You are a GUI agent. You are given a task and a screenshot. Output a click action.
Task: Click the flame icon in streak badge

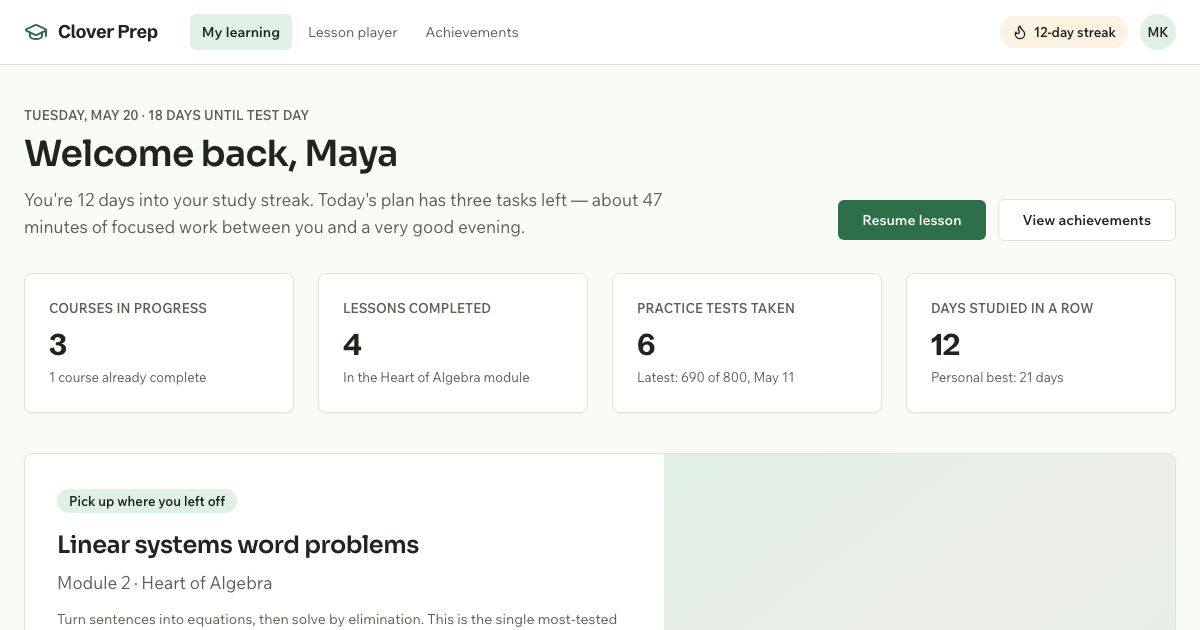pyautogui.click(x=1020, y=32)
